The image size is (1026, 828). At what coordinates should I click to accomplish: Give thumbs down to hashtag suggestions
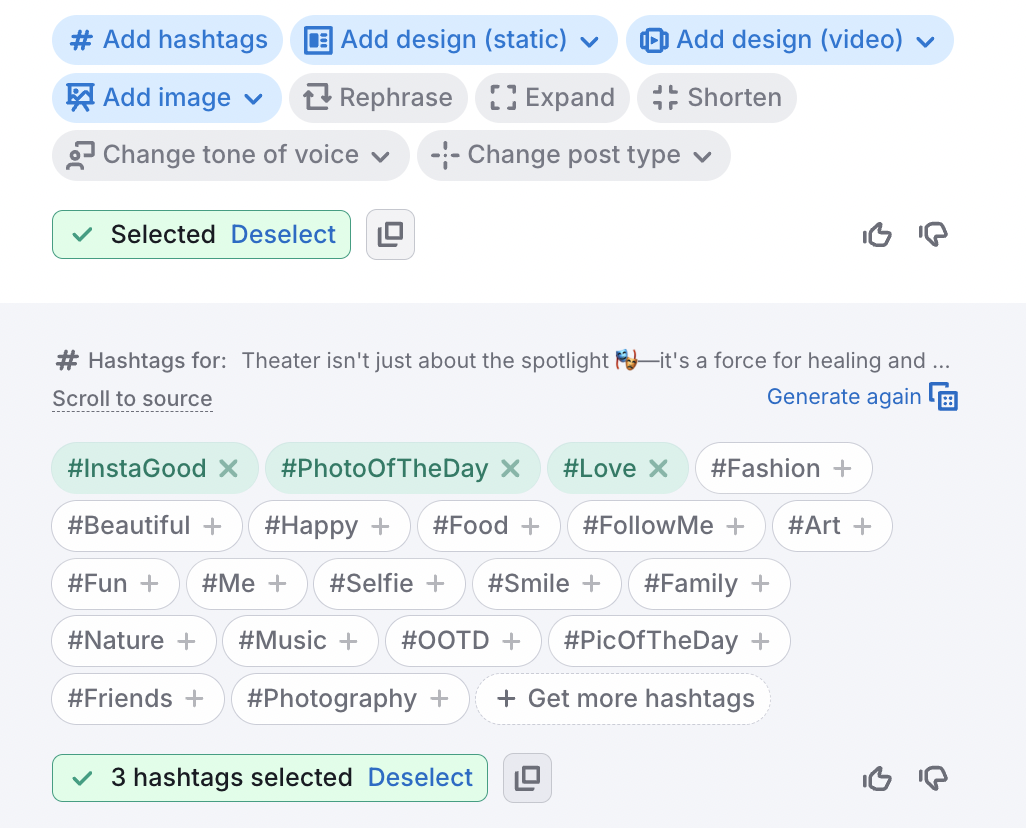point(933,778)
